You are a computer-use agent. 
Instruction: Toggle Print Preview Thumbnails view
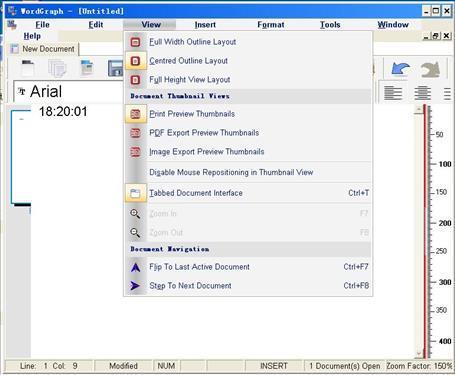pos(248,114)
